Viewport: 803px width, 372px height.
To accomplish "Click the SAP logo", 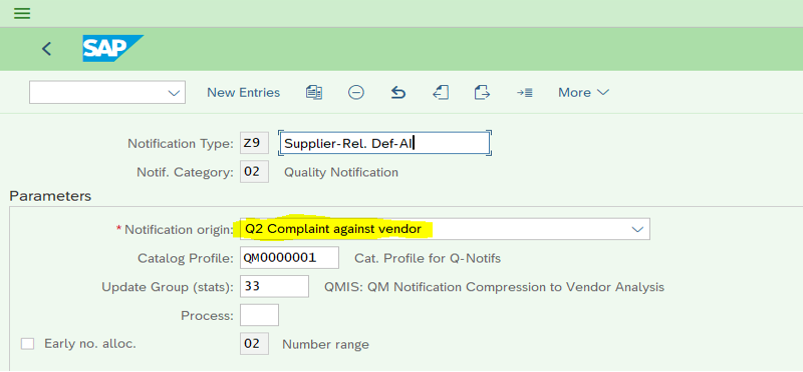I will tap(113, 48).
